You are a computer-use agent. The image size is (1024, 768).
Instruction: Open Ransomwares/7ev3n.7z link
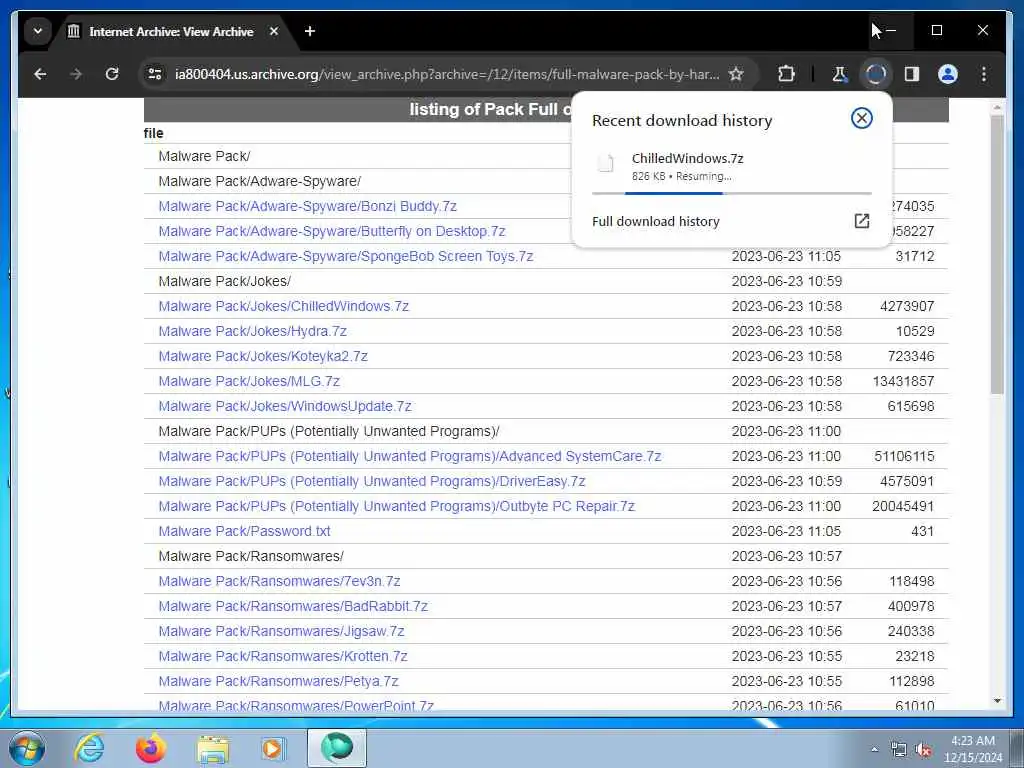279,581
